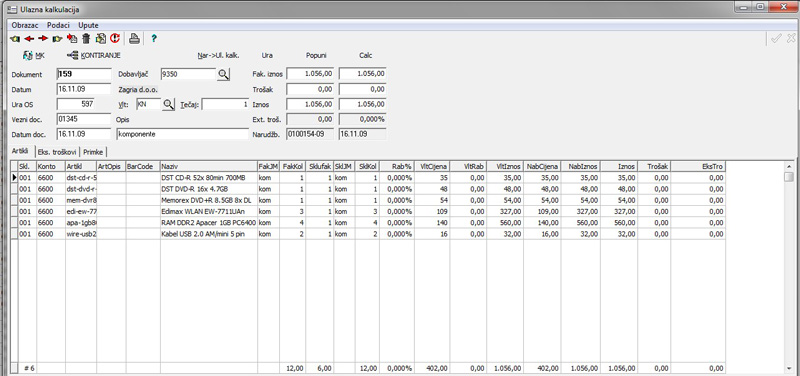Click the Ura button
This screenshot has height=376, width=800.
coord(267,56)
